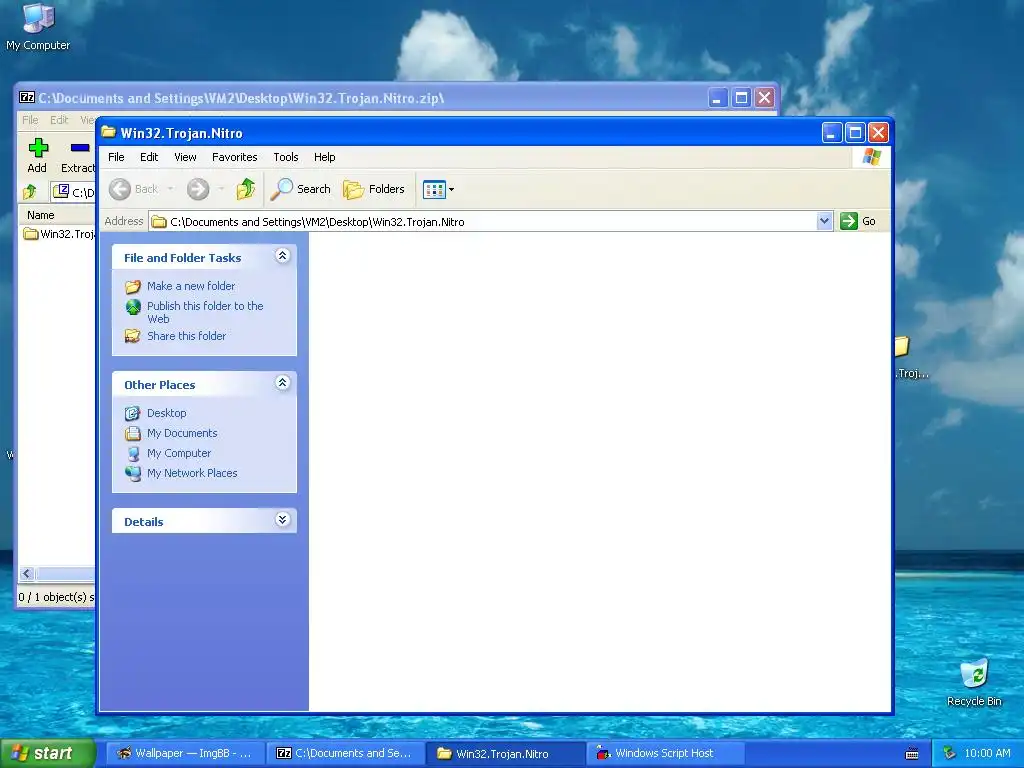Image resolution: width=1024 pixels, height=768 pixels.
Task: Click the My Computer icon in sidebar
Action: (x=133, y=453)
